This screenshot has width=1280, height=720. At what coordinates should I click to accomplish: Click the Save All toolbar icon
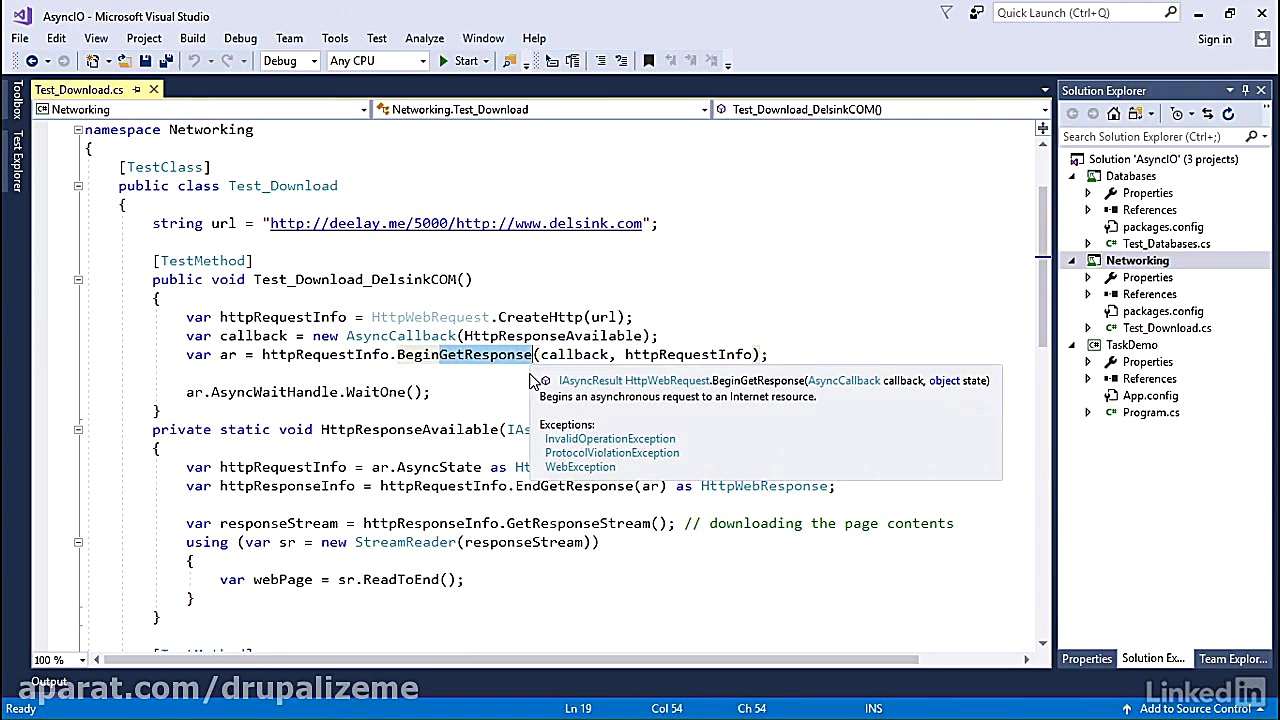click(x=166, y=61)
